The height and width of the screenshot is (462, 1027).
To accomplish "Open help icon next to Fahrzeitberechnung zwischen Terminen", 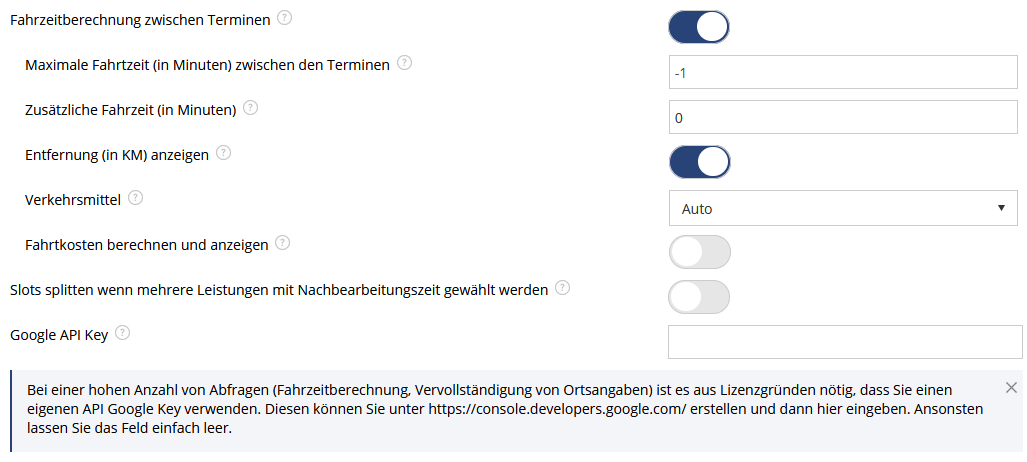I will pos(284,18).
